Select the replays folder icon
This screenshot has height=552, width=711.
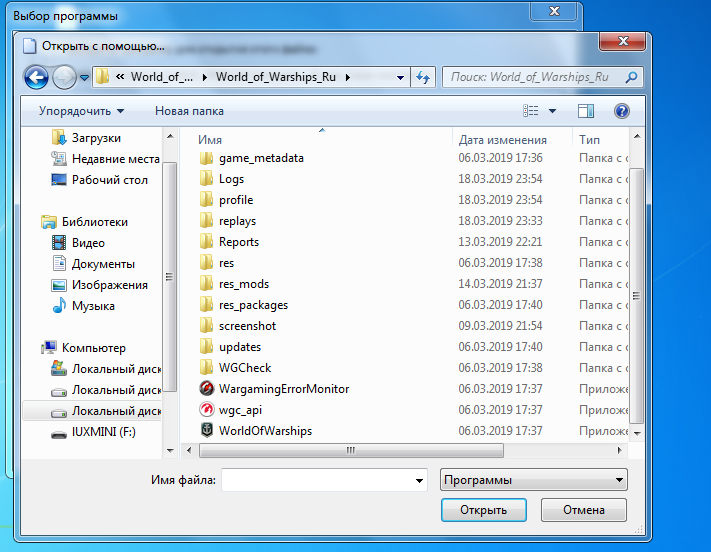206,221
